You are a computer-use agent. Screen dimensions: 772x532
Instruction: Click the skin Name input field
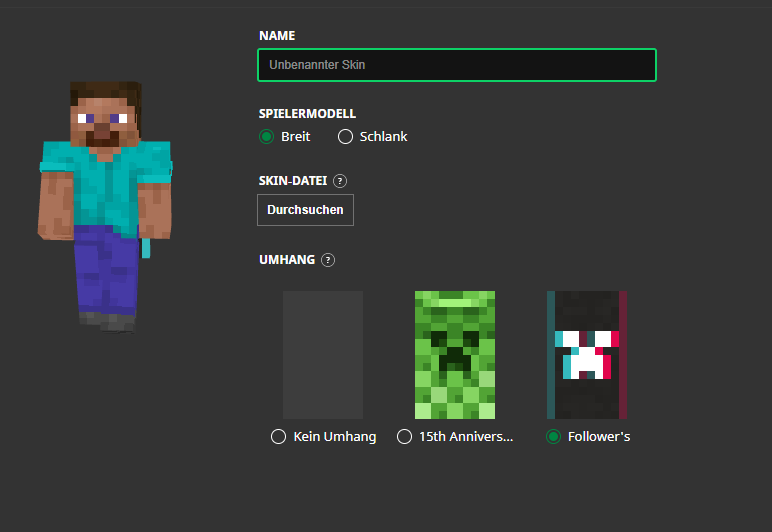(x=456, y=65)
